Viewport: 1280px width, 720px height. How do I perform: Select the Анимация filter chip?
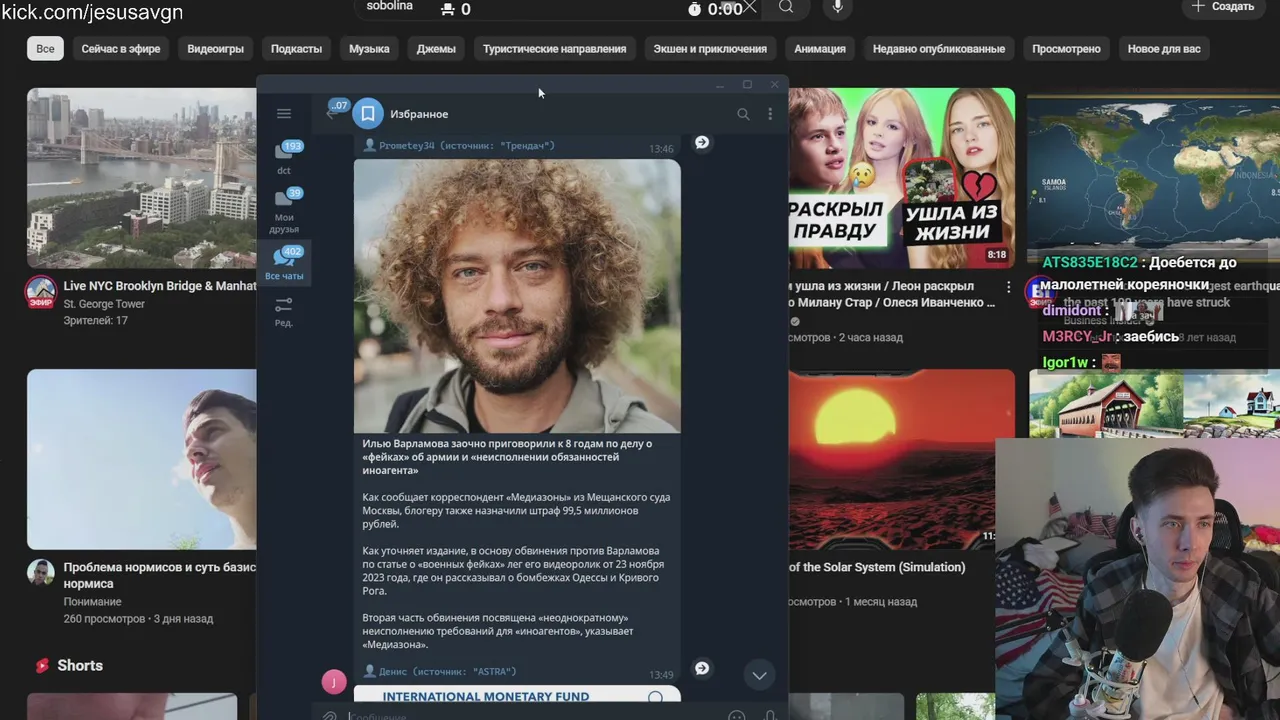pos(820,48)
